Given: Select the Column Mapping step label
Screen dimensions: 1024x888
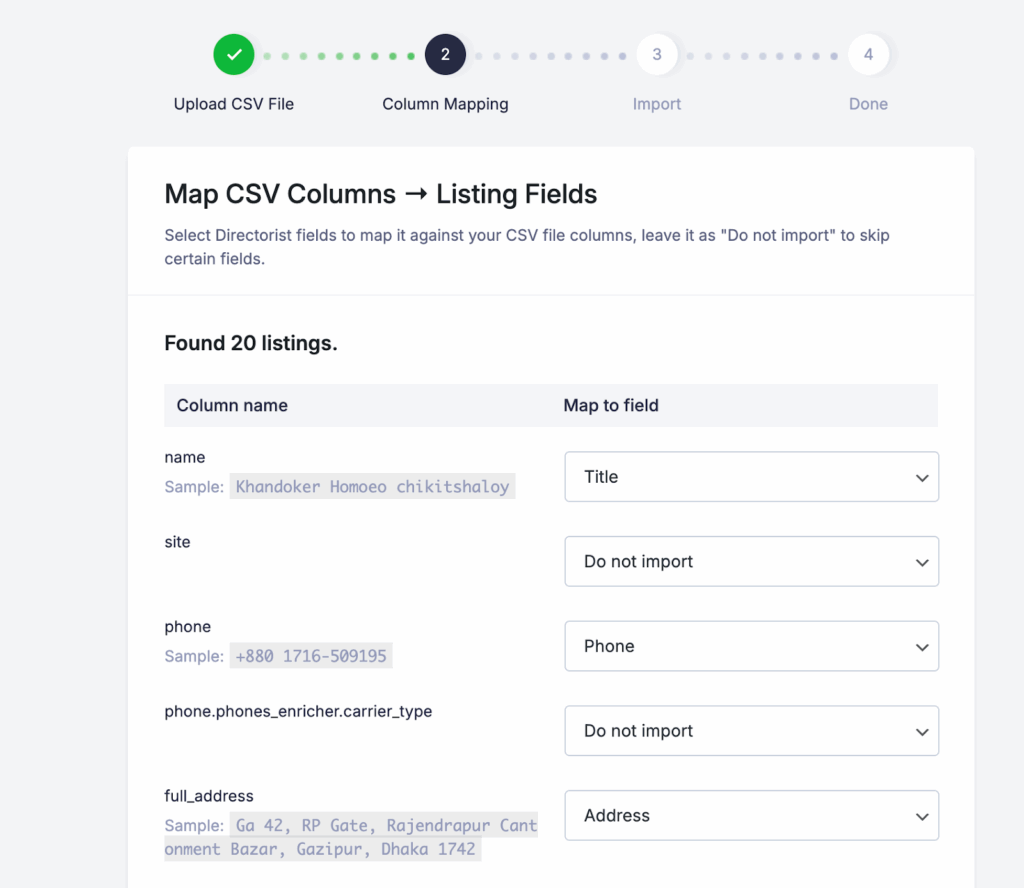Looking at the screenshot, I should 445,104.
